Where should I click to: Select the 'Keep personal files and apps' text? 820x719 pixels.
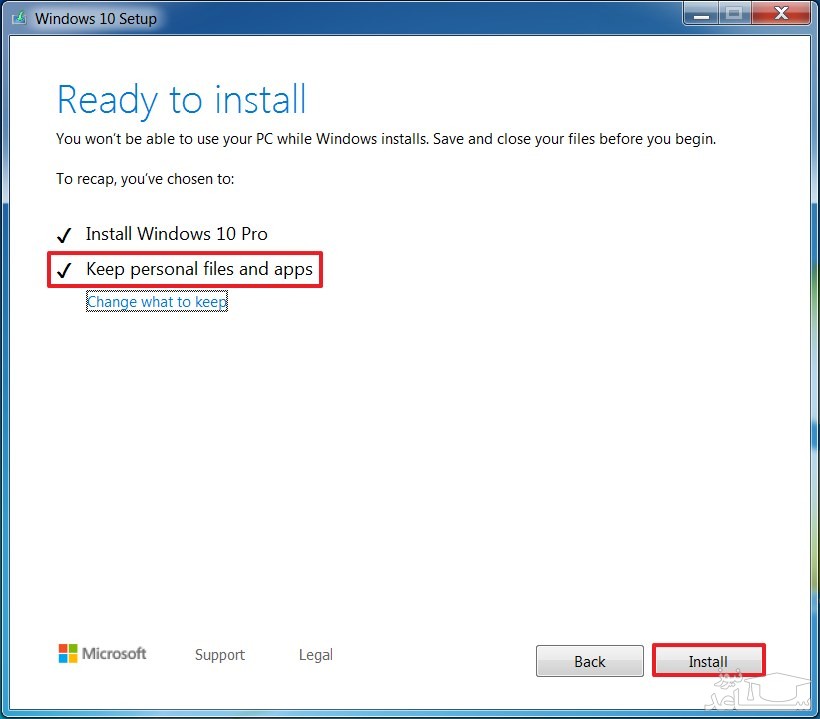tap(199, 269)
